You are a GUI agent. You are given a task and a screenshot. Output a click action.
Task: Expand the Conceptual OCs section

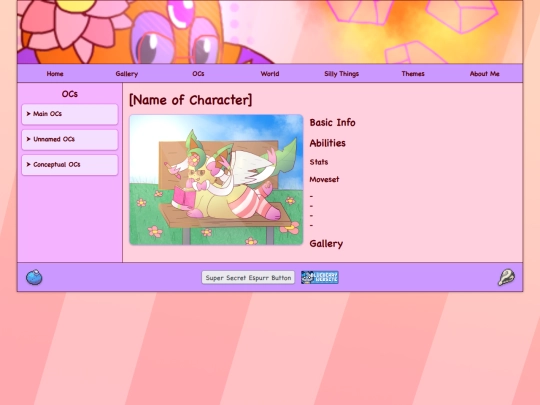(x=70, y=165)
